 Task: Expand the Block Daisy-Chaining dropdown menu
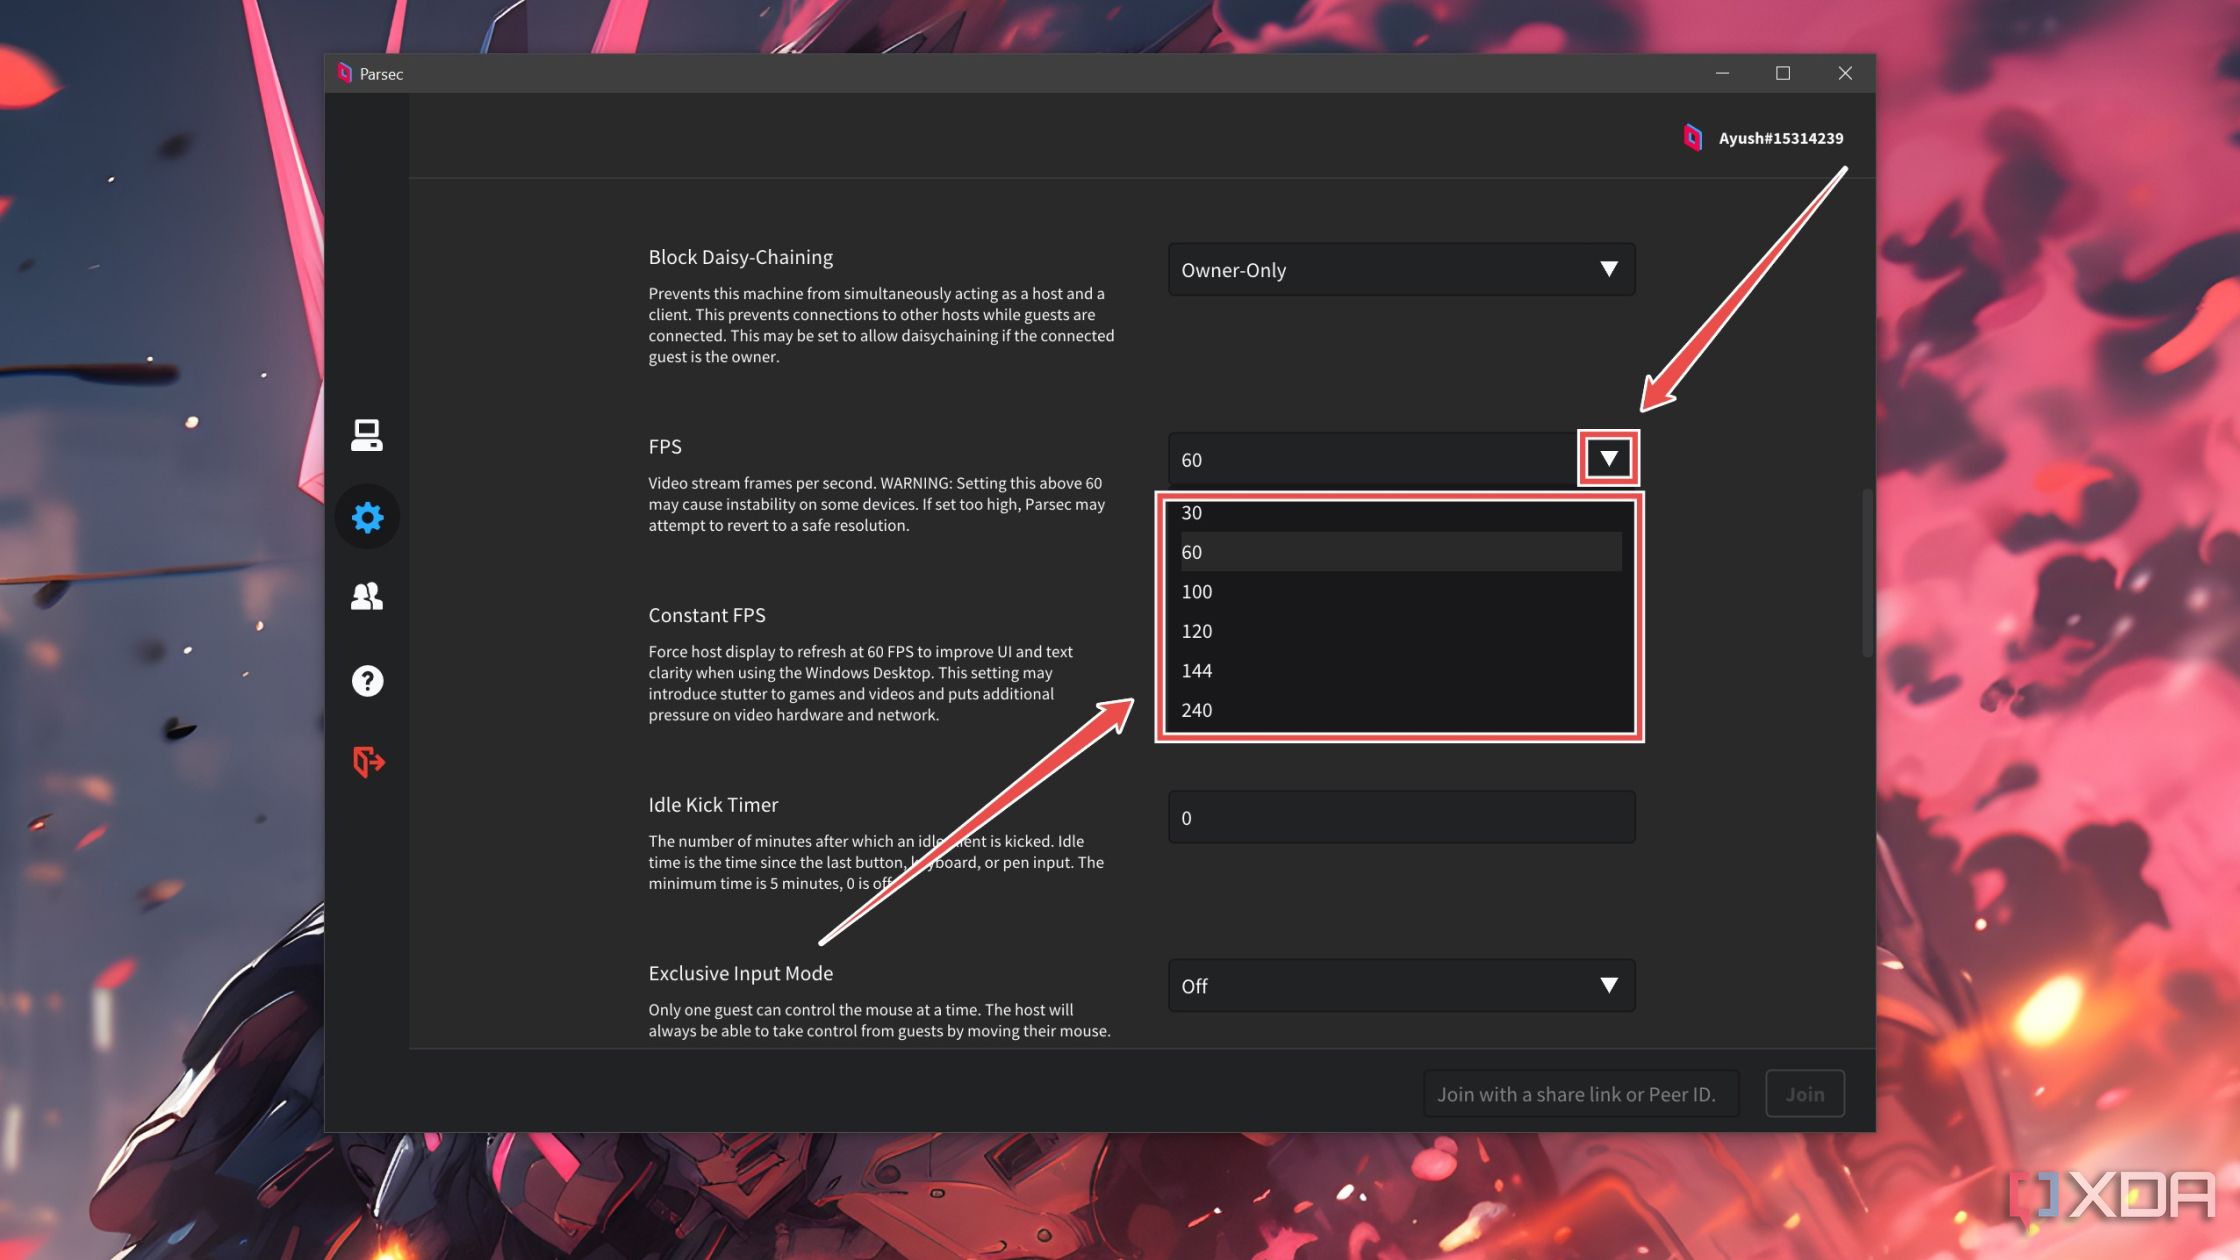[1606, 269]
